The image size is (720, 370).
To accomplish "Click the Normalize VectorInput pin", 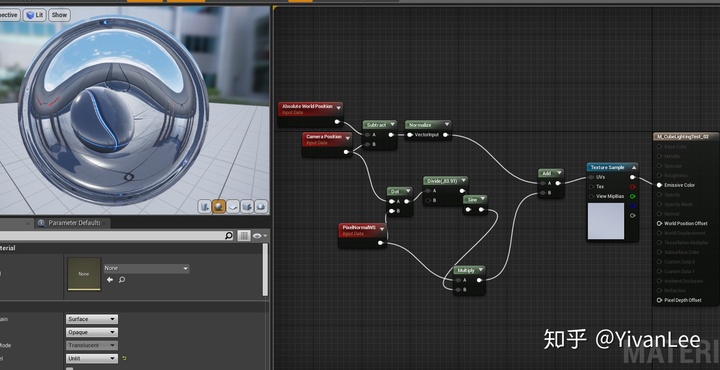I will pos(409,135).
